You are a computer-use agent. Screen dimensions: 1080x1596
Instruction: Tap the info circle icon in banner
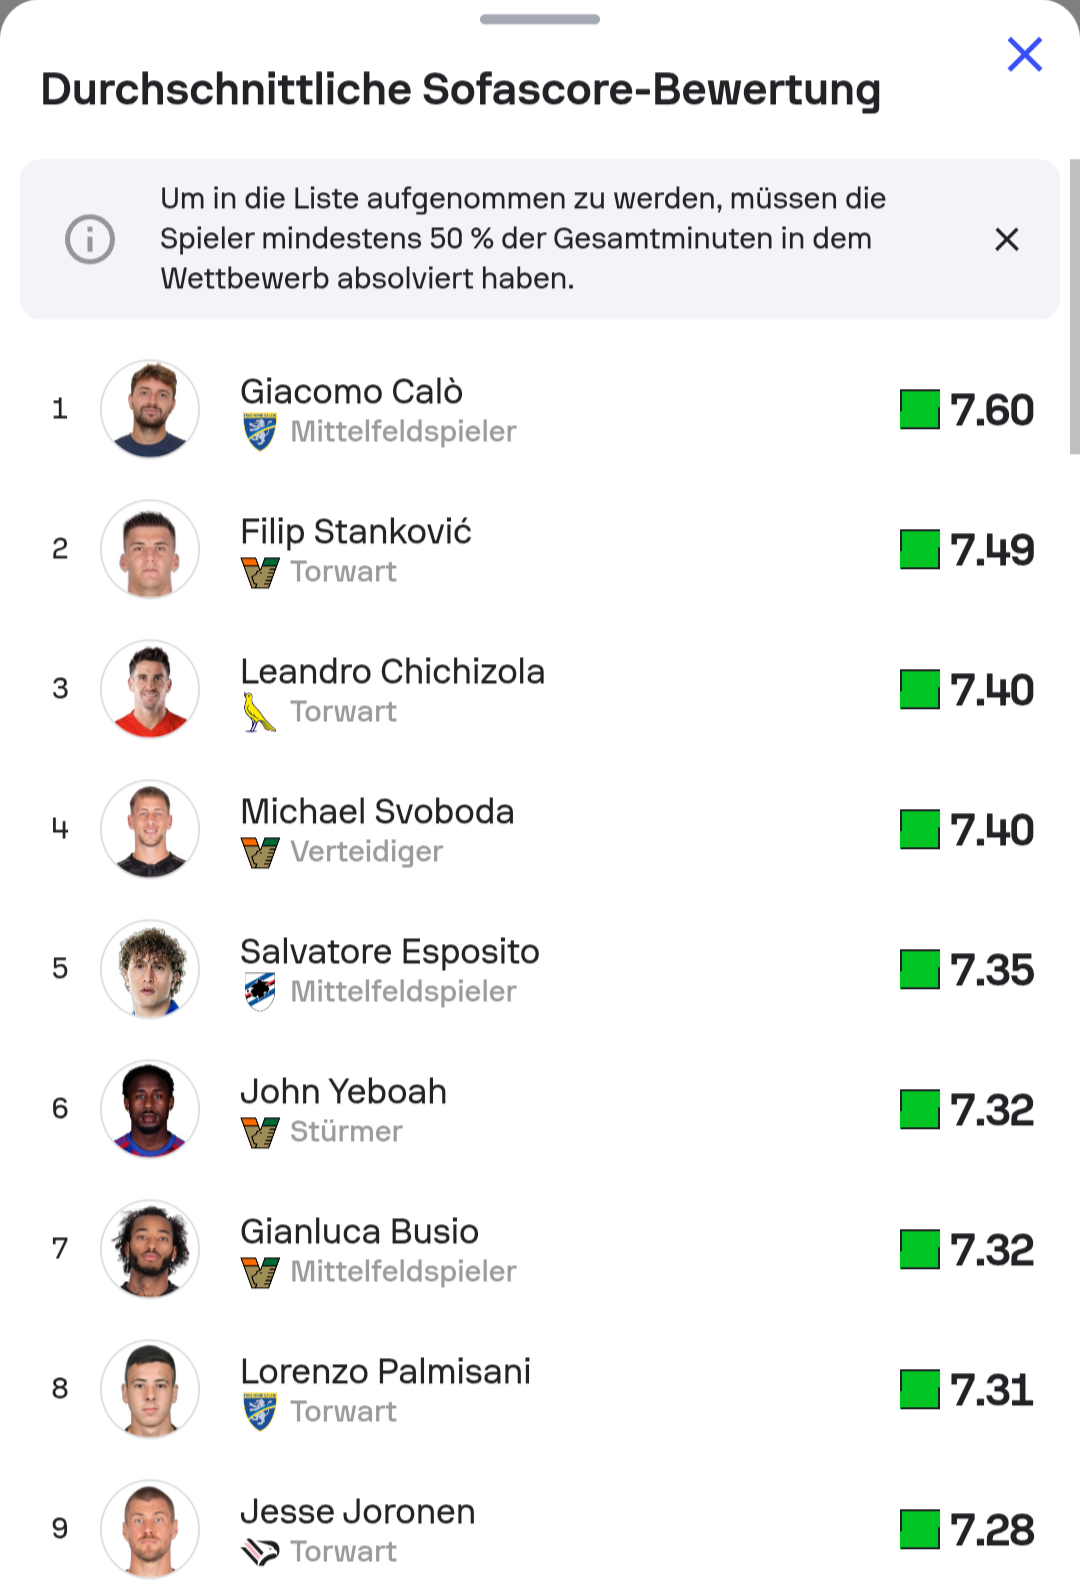(90, 240)
